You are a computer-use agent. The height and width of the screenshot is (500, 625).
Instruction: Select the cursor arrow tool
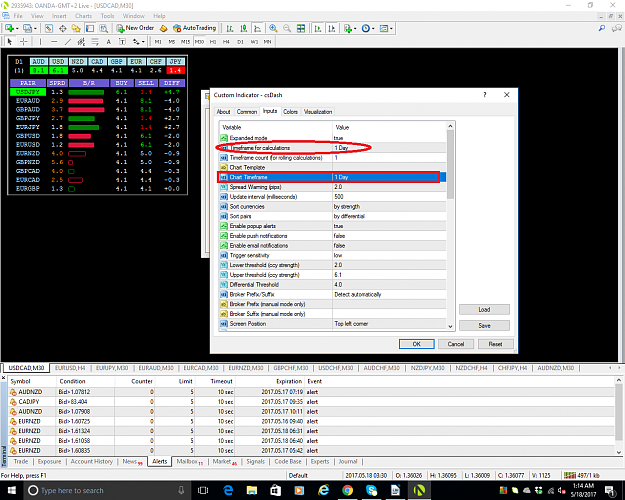click(10, 41)
